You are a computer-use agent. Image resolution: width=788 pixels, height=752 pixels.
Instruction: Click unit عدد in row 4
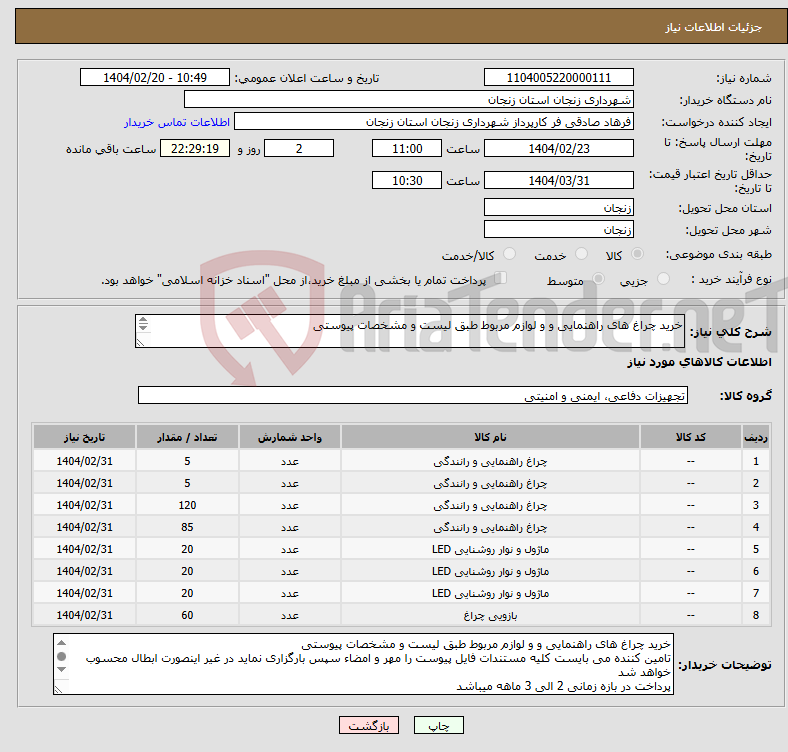pyautogui.click(x=290, y=527)
